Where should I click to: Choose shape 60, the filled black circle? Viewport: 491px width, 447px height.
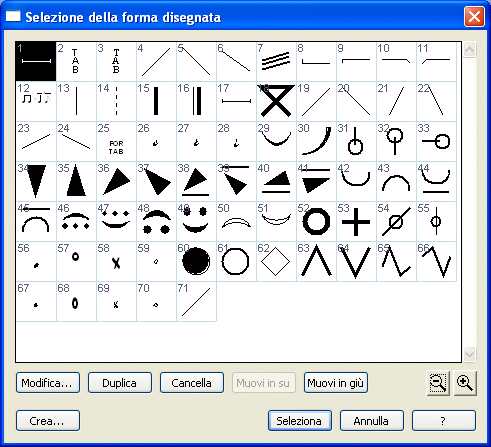click(x=196, y=261)
